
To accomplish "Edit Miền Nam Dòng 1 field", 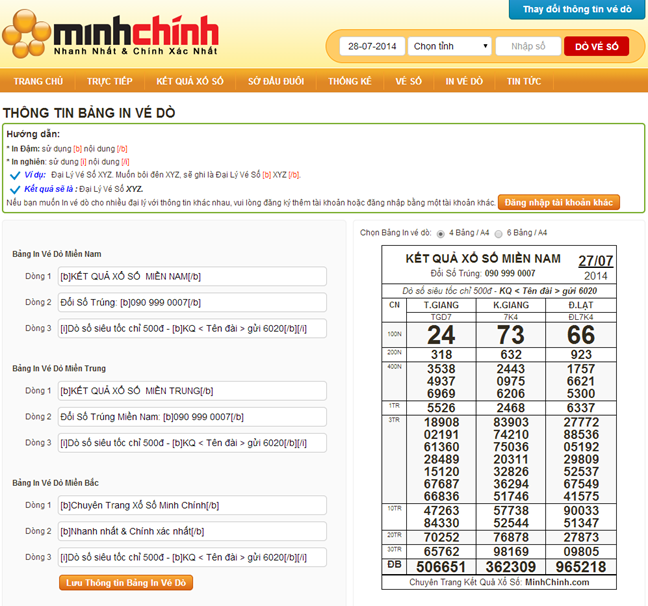I will (x=192, y=277).
